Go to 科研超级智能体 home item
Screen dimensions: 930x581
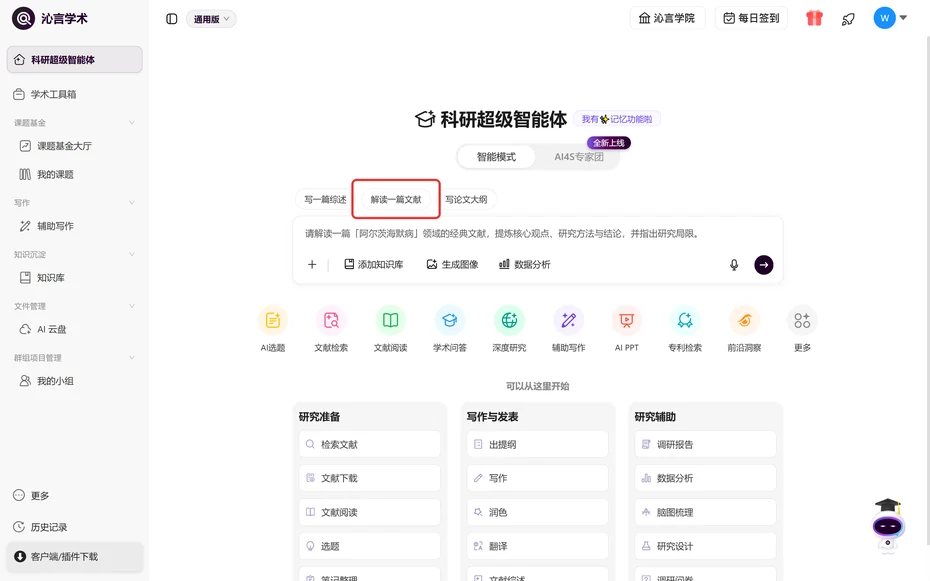[75, 59]
